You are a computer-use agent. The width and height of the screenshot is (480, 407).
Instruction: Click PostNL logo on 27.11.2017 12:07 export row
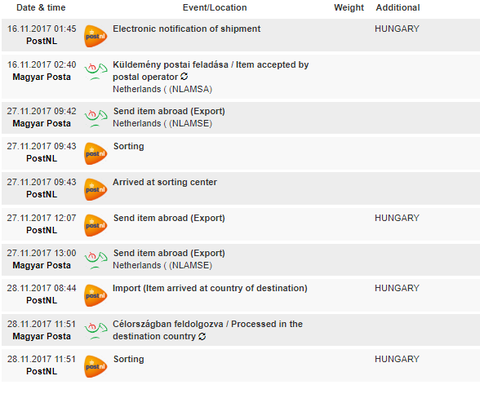95,225
